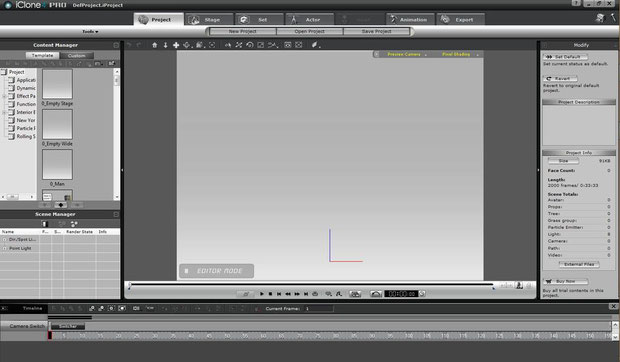Select the Move object tool (cross arrows)
620x362 pixels.
pyautogui.click(x=176, y=45)
